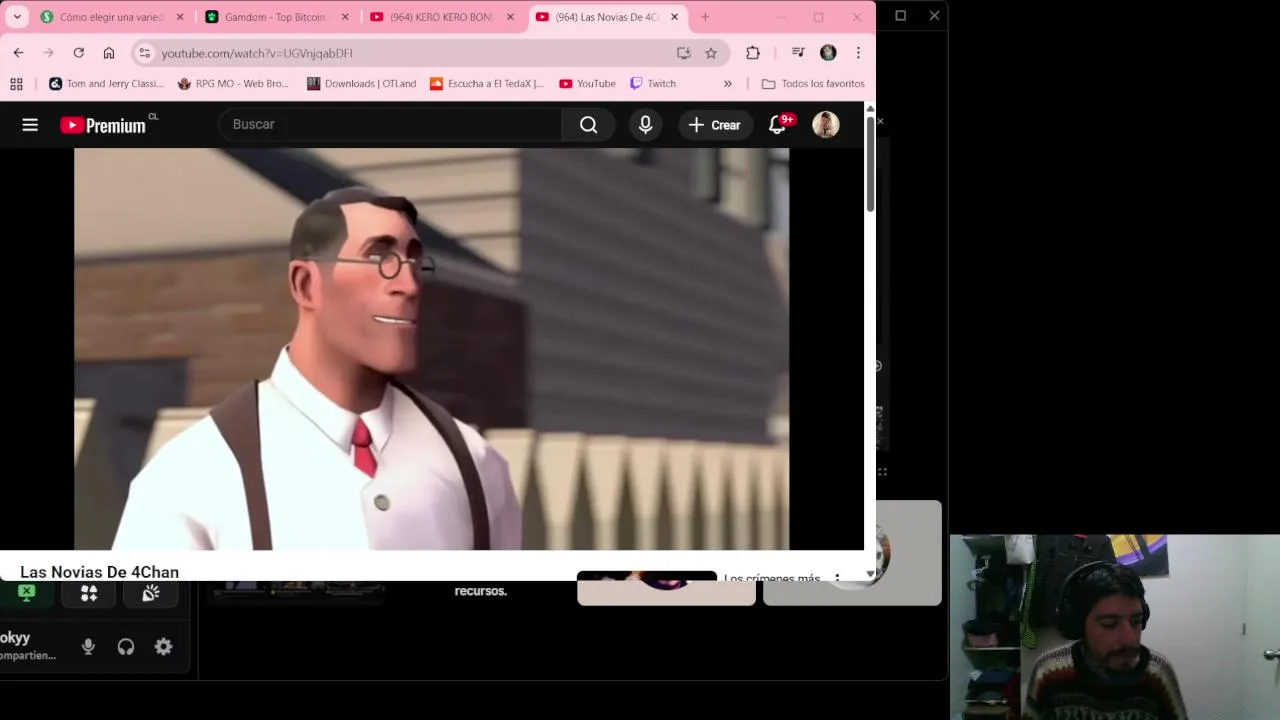Open the YouTube guide hamburger menu
Image resolution: width=1280 pixels, height=720 pixels.
coord(30,125)
